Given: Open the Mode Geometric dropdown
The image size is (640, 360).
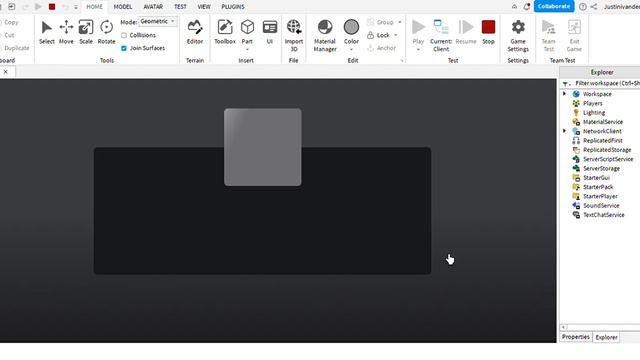Looking at the screenshot, I should (158, 21).
